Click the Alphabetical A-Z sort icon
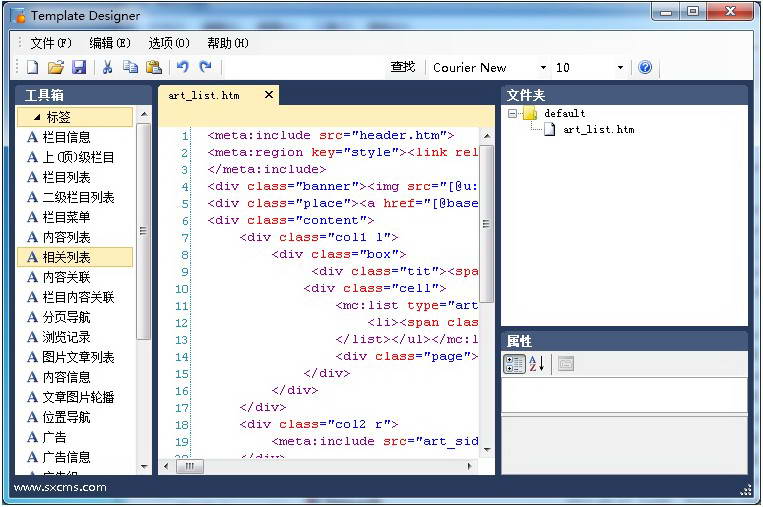 point(537,363)
